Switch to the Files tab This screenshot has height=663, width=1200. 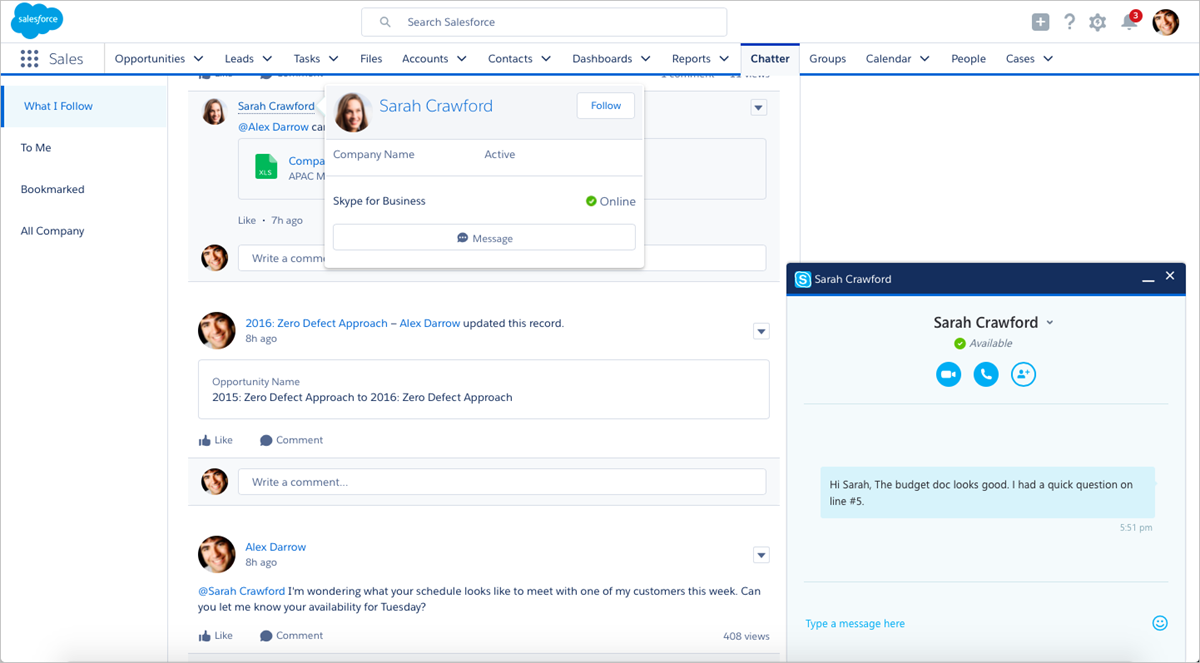point(371,59)
